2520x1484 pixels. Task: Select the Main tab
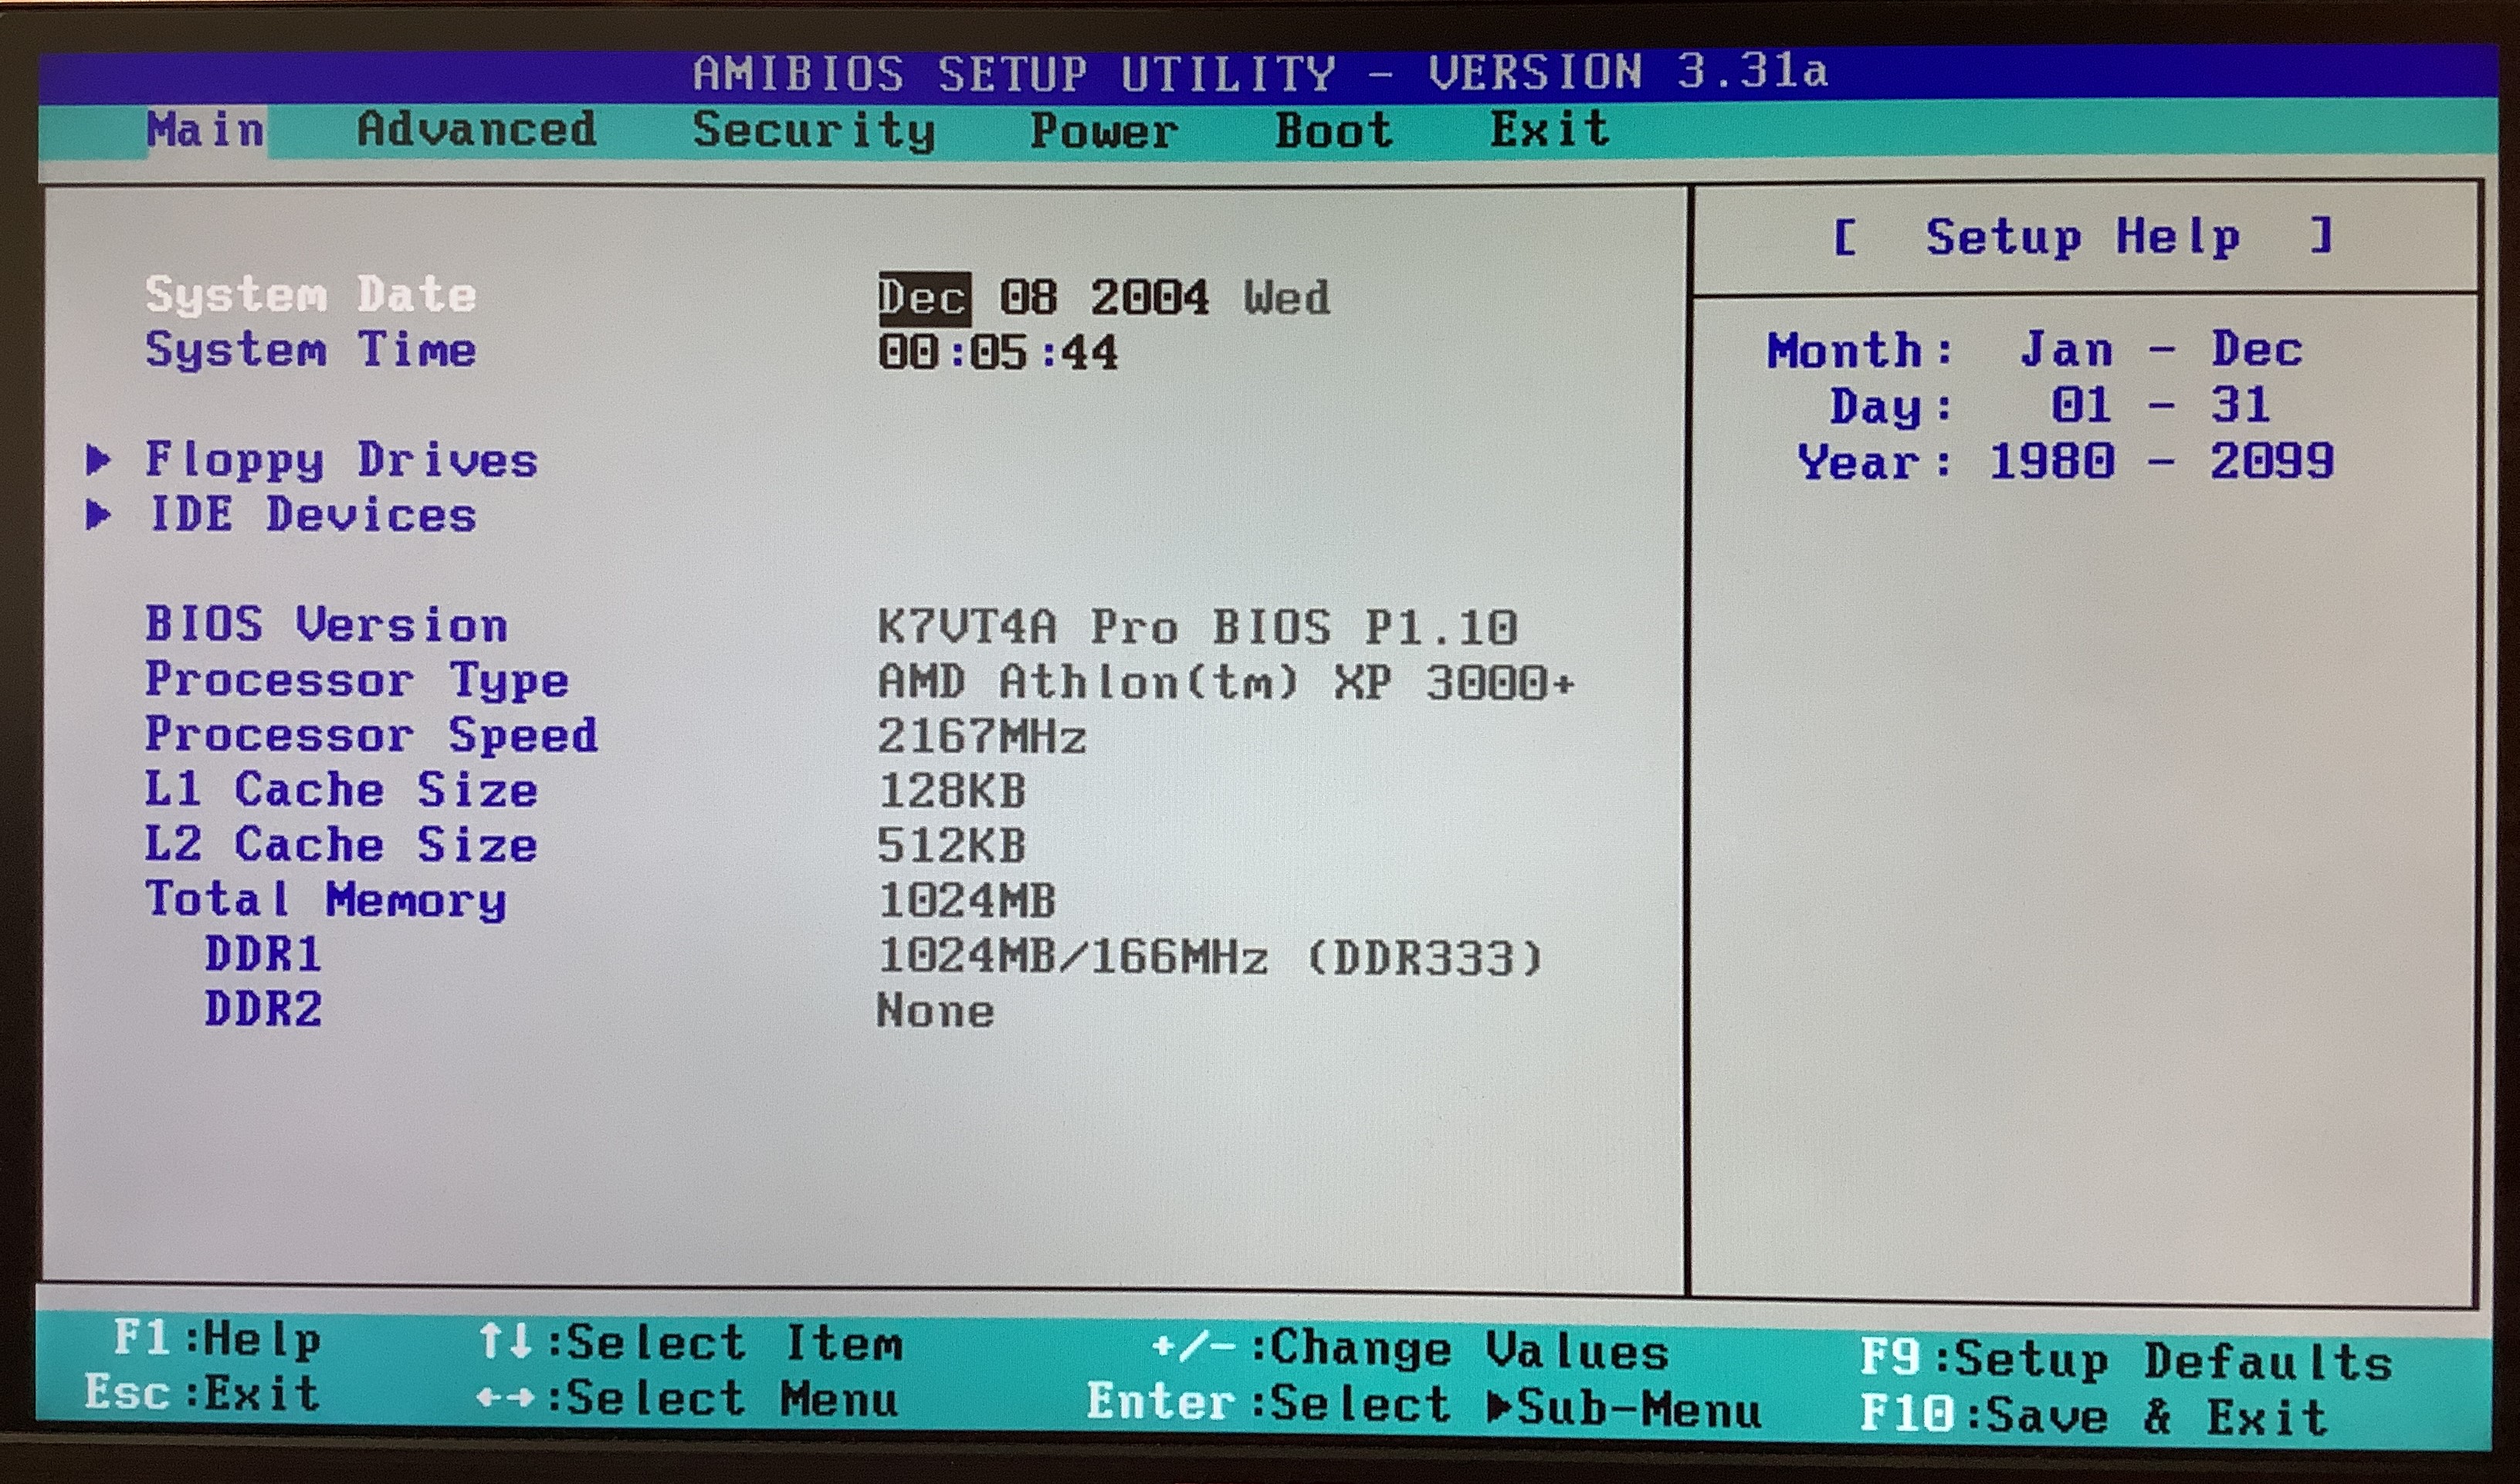tap(205, 130)
